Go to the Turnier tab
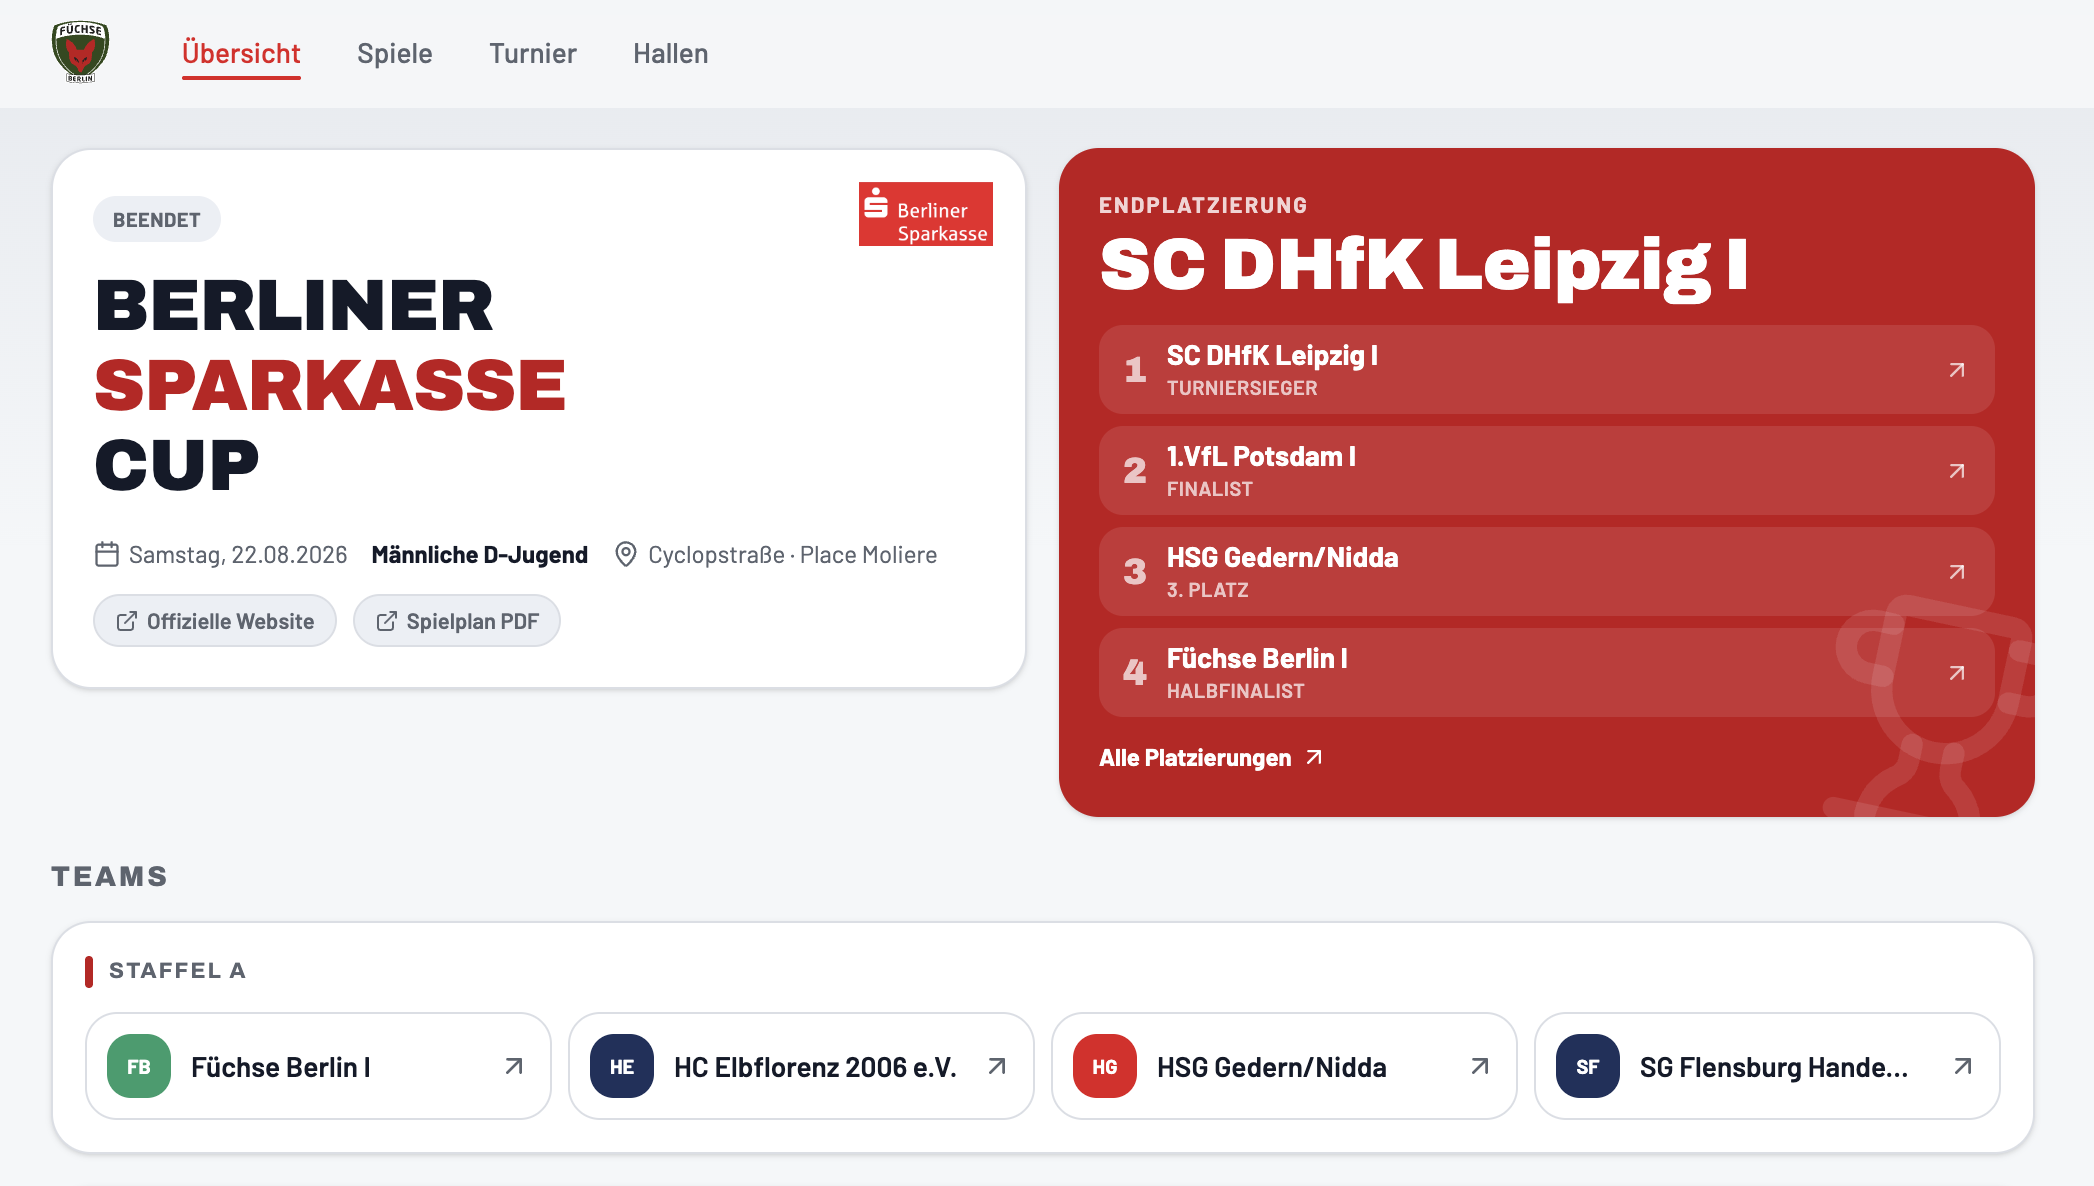 (x=533, y=53)
